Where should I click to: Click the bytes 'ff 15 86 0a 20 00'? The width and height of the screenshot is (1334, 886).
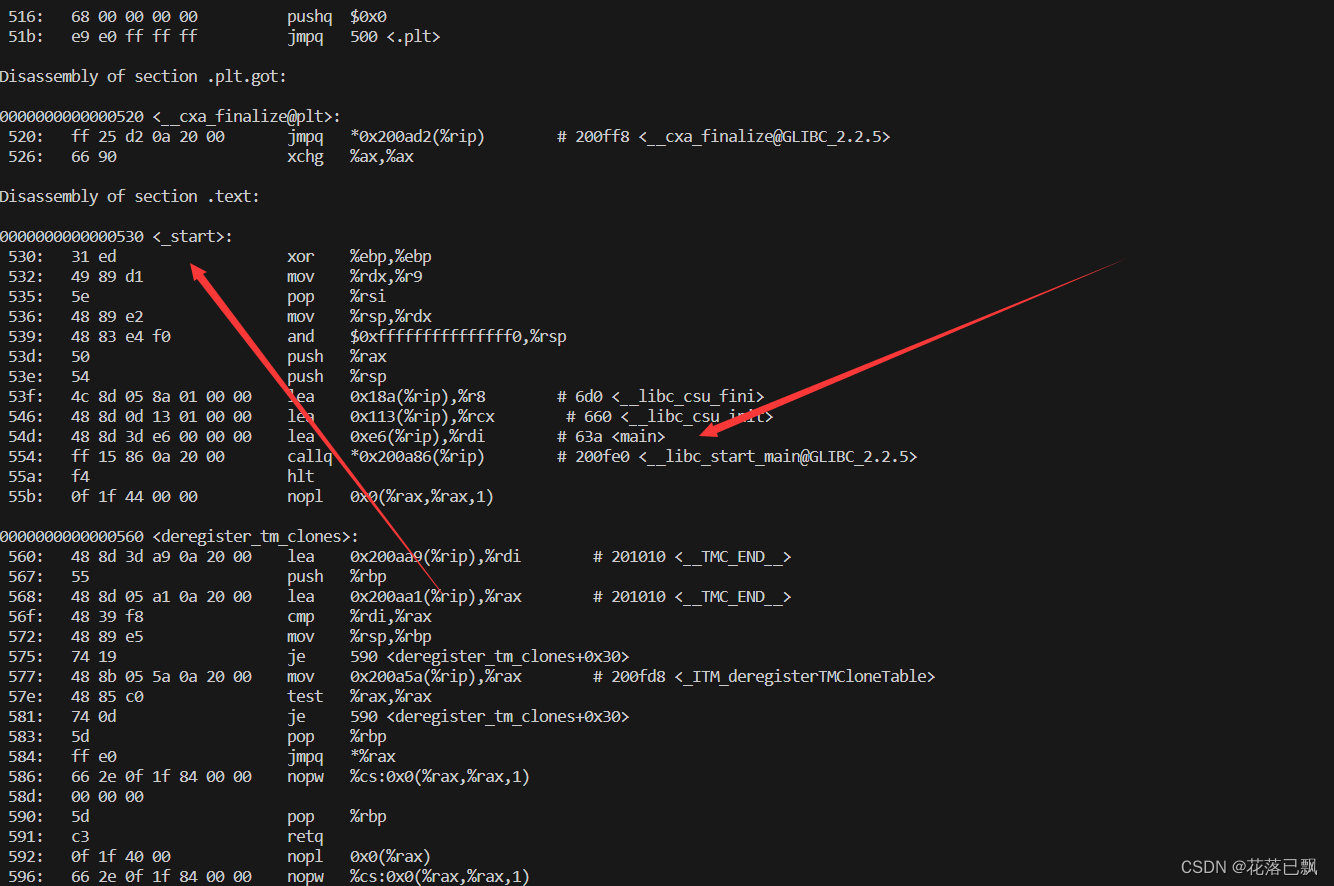(148, 457)
